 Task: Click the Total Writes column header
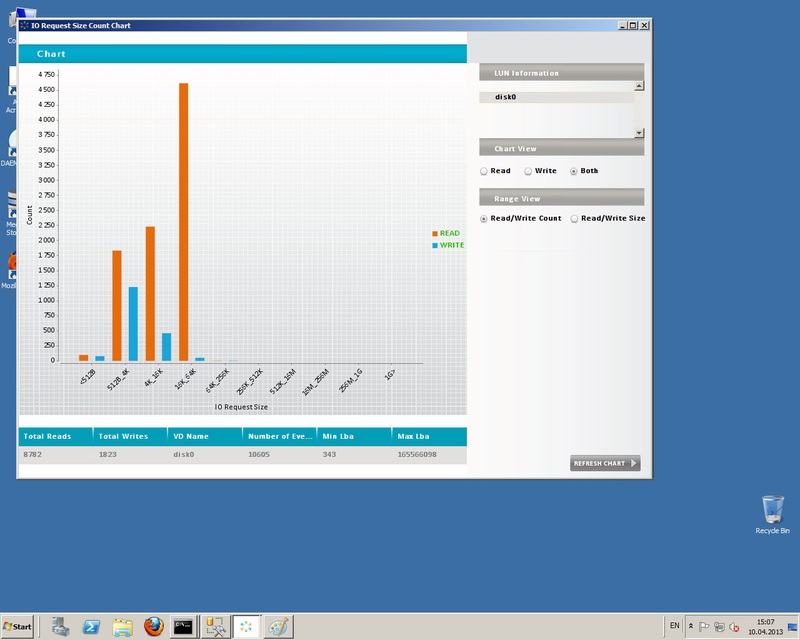pyautogui.click(x=131, y=436)
